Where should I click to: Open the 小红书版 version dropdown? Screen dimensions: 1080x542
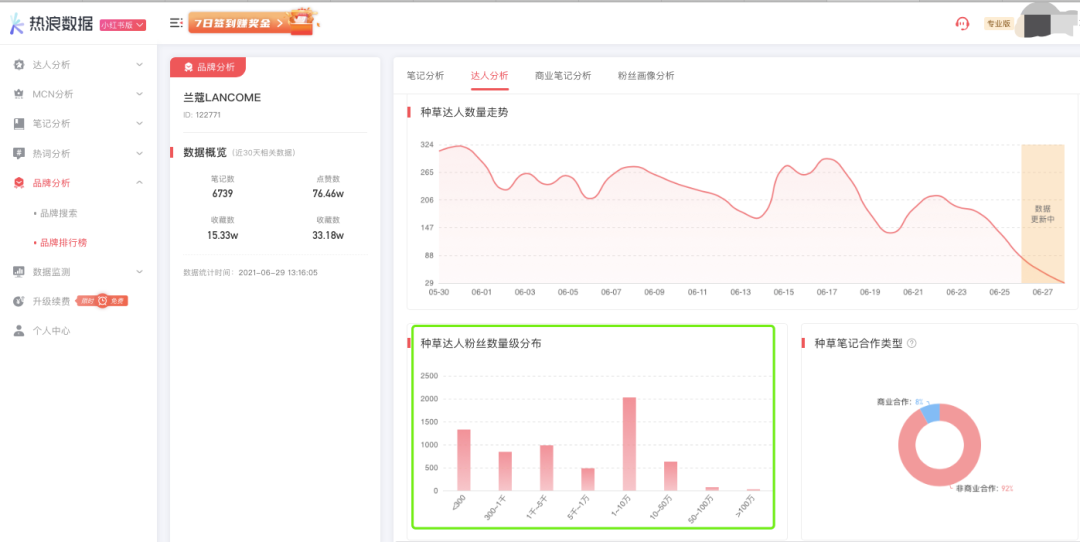[123, 25]
